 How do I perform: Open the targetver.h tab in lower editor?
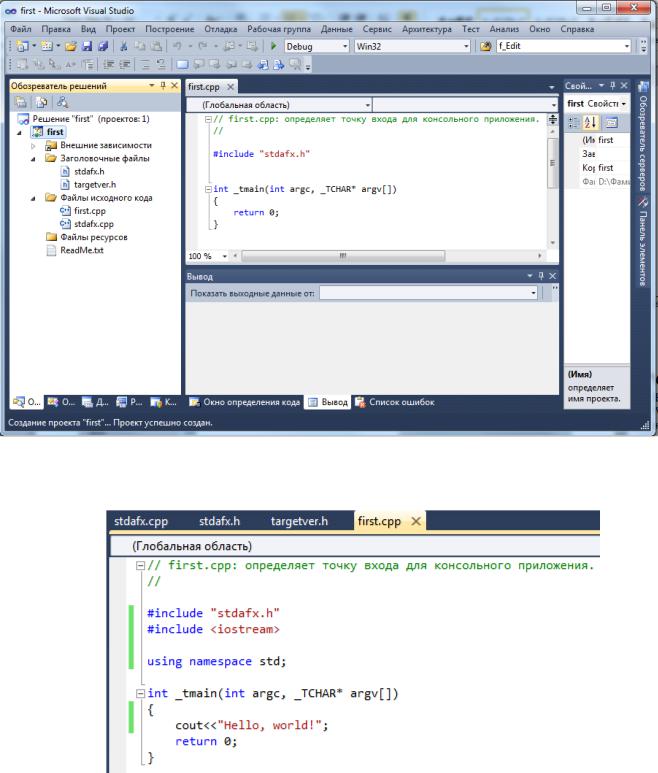point(299,521)
